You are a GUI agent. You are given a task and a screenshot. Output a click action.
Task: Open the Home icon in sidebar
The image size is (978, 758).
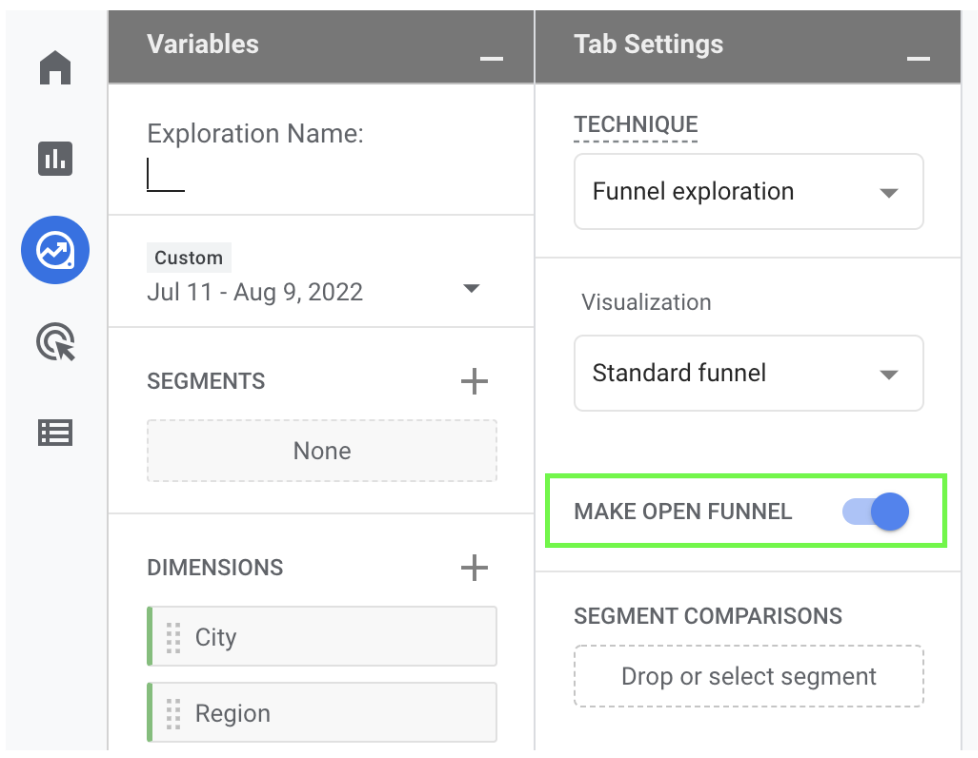(x=55, y=67)
